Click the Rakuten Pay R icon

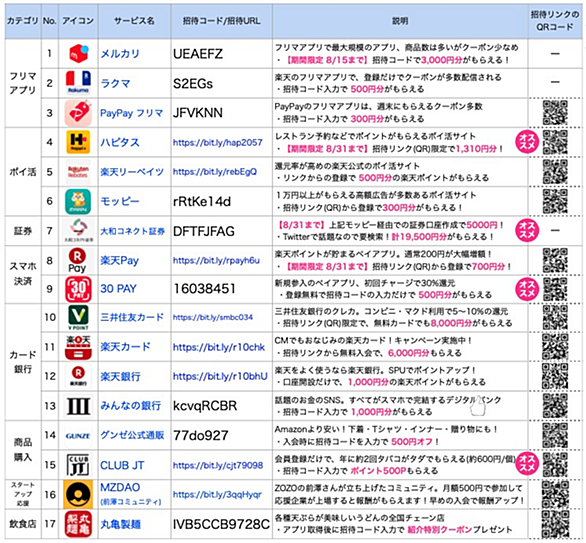pyautogui.click(x=77, y=260)
